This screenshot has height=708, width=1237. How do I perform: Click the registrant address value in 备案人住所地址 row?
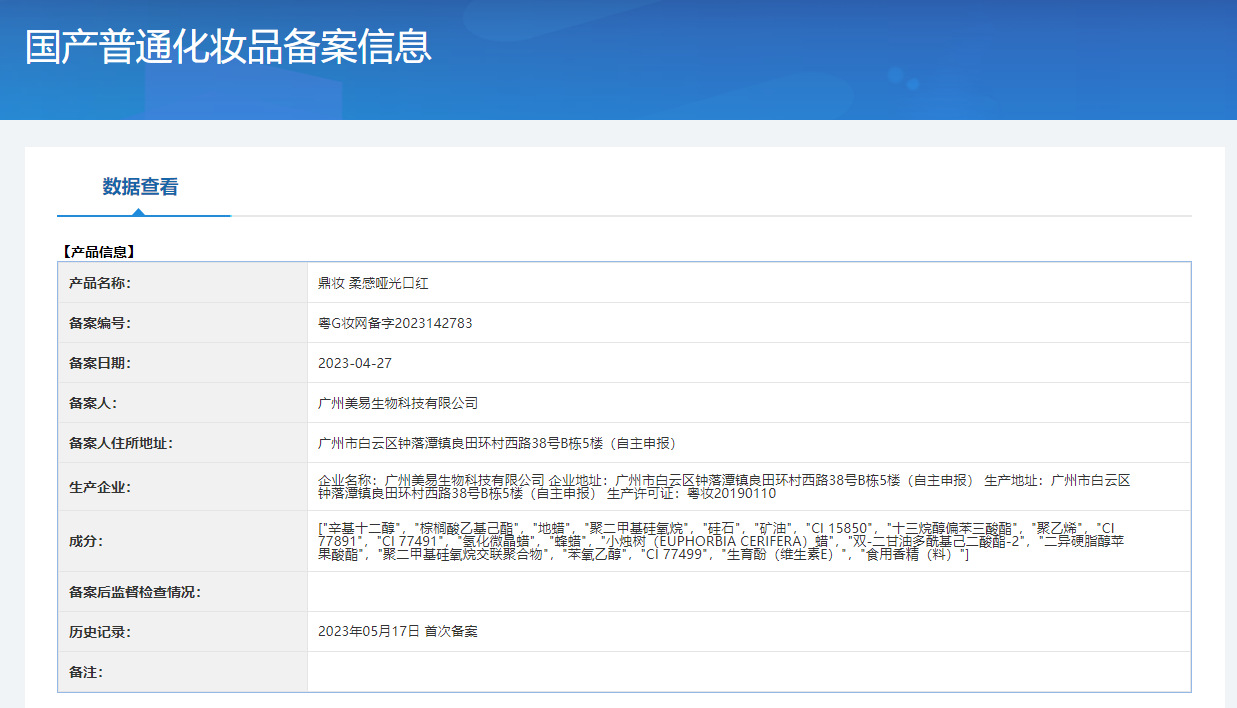point(497,443)
